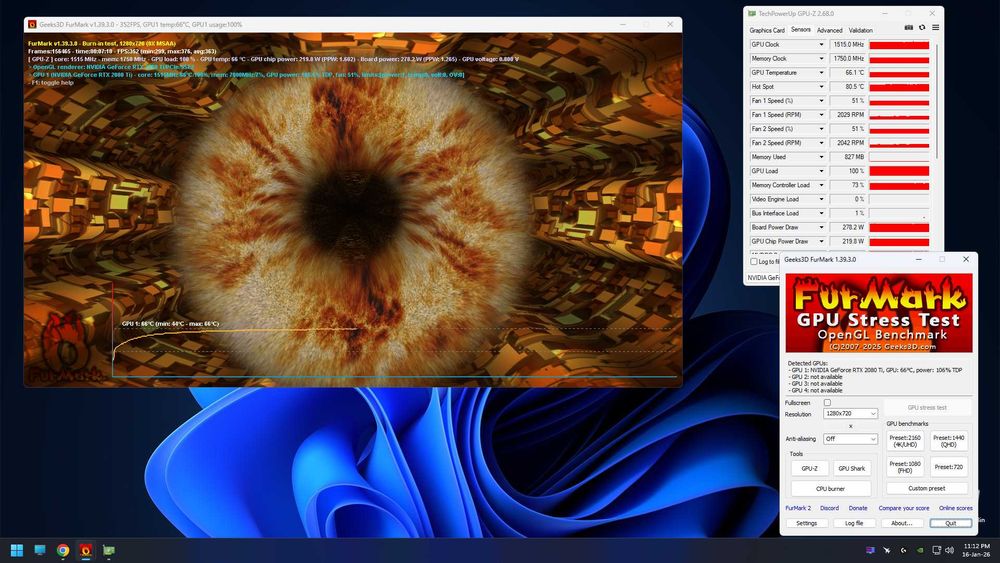Click the GPU Load red graph bar
Image resolution: width=1000 pixels, height=563 pixels.
click(x=899, y=171)
